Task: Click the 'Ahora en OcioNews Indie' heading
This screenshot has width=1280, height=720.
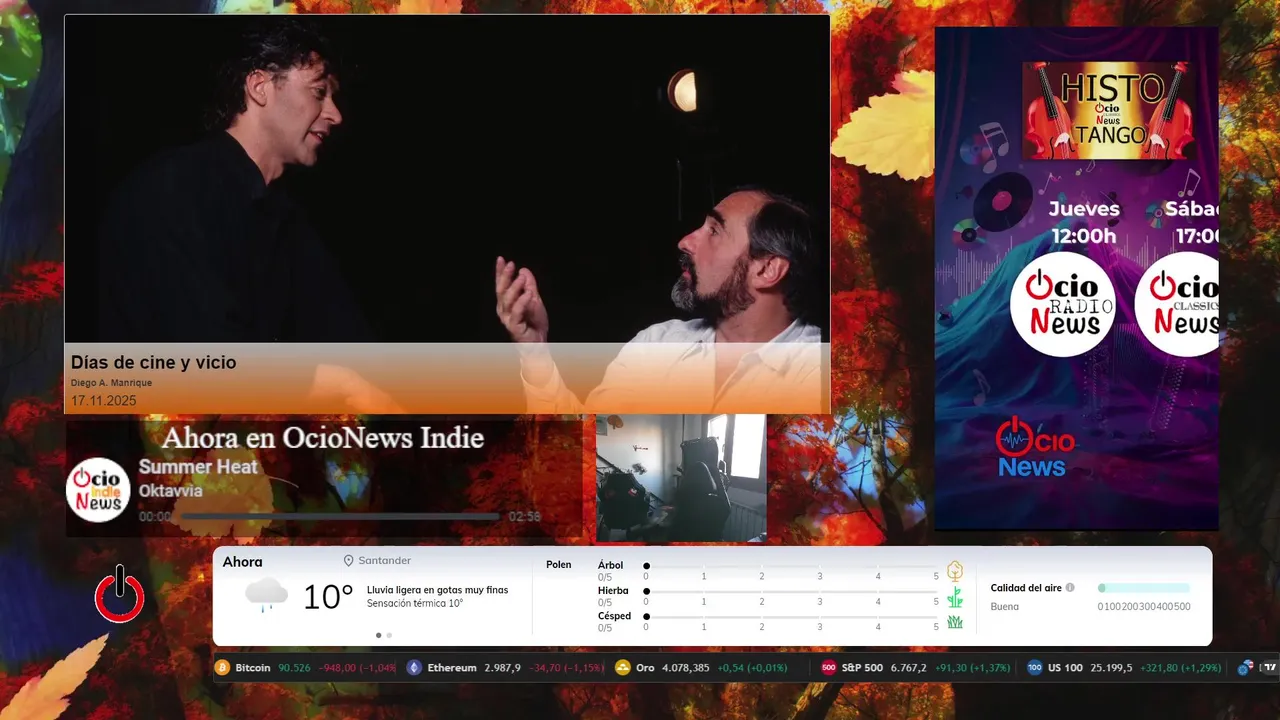Action: tap(323, 438)
